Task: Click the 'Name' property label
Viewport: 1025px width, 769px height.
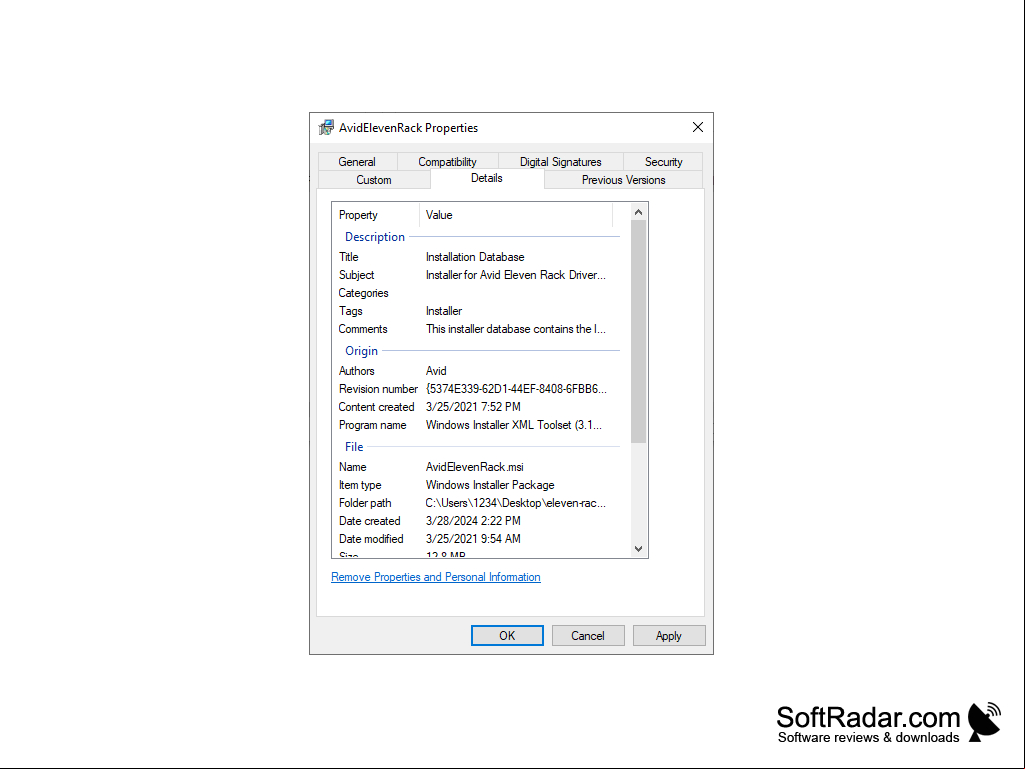Action: click(352, 467)
